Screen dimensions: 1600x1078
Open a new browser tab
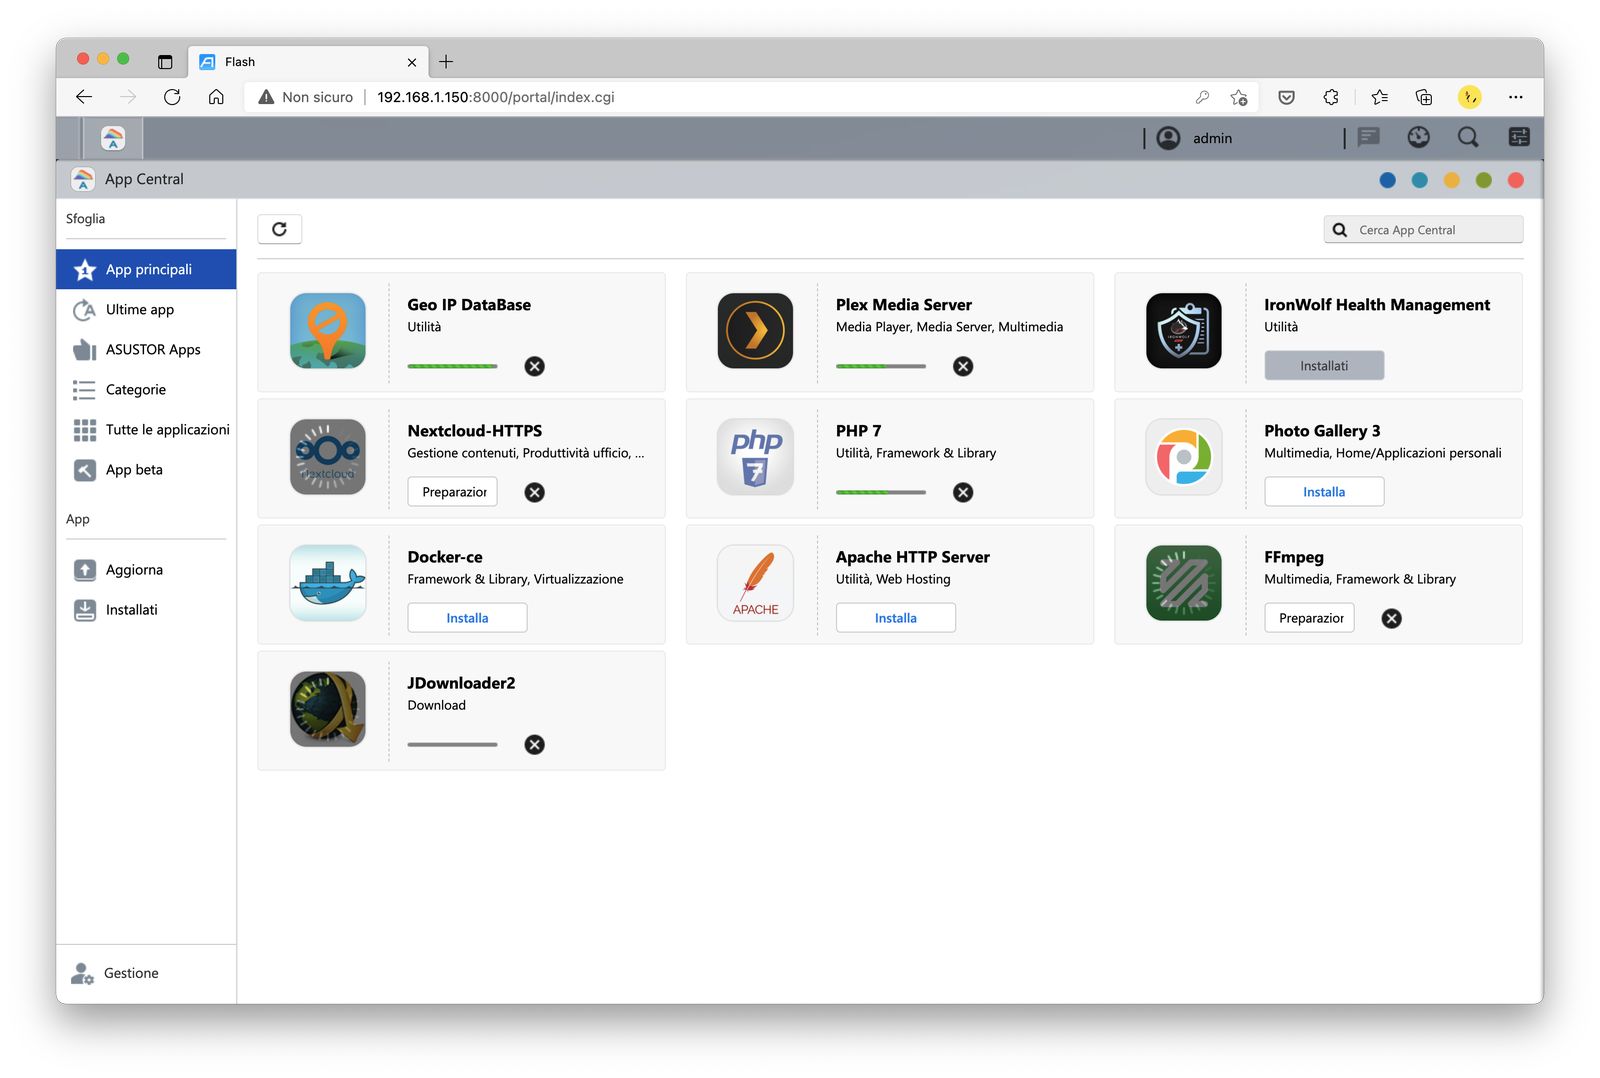(x=446, y=62)
